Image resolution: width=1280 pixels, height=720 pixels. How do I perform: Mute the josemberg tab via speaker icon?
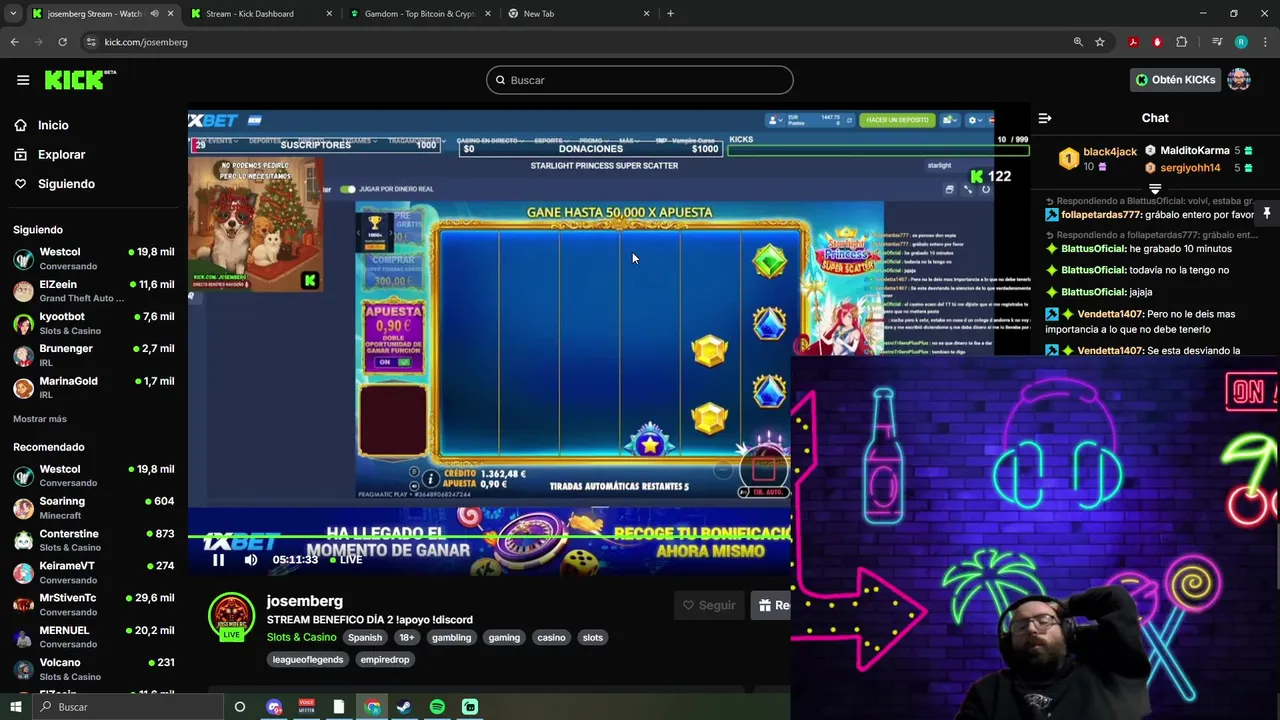154,14
